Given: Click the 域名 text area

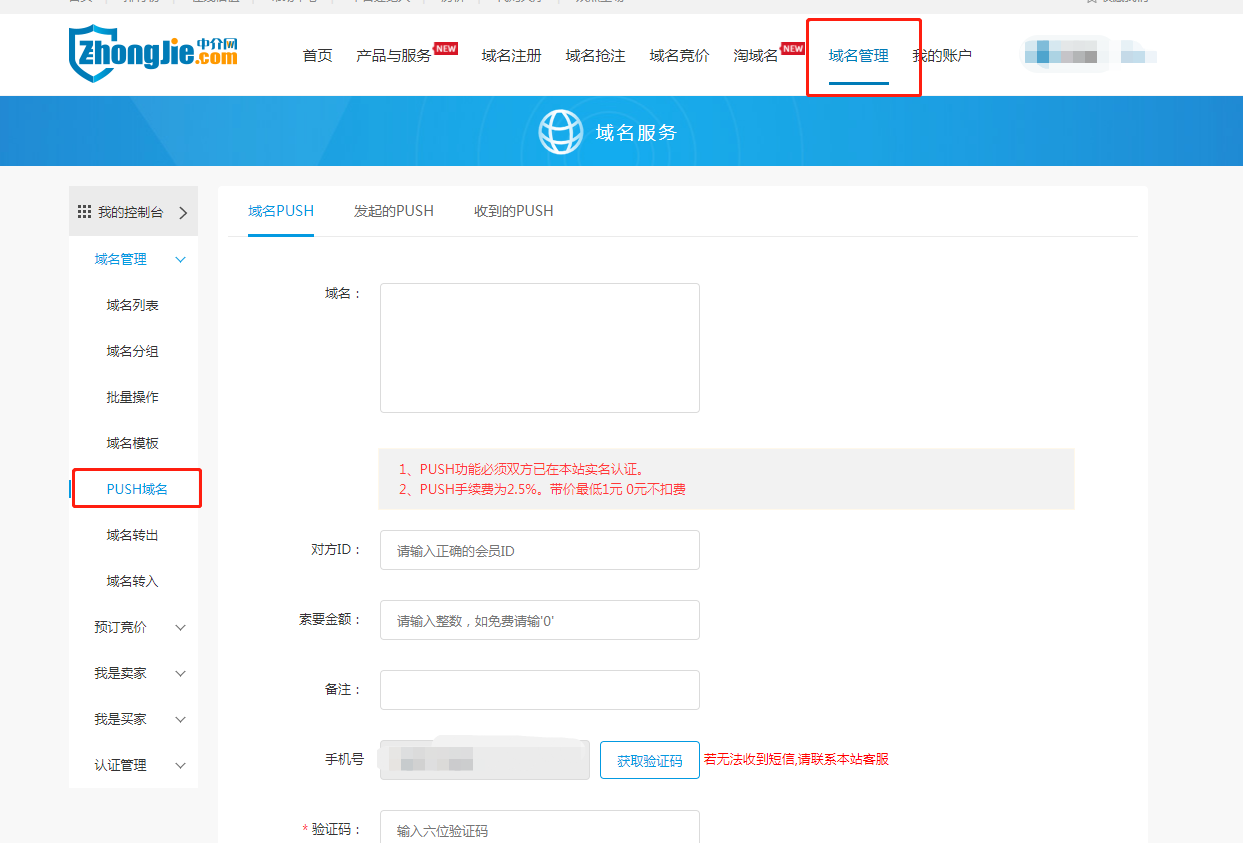Looking at the screenshot, I should (x=539, y=347).
